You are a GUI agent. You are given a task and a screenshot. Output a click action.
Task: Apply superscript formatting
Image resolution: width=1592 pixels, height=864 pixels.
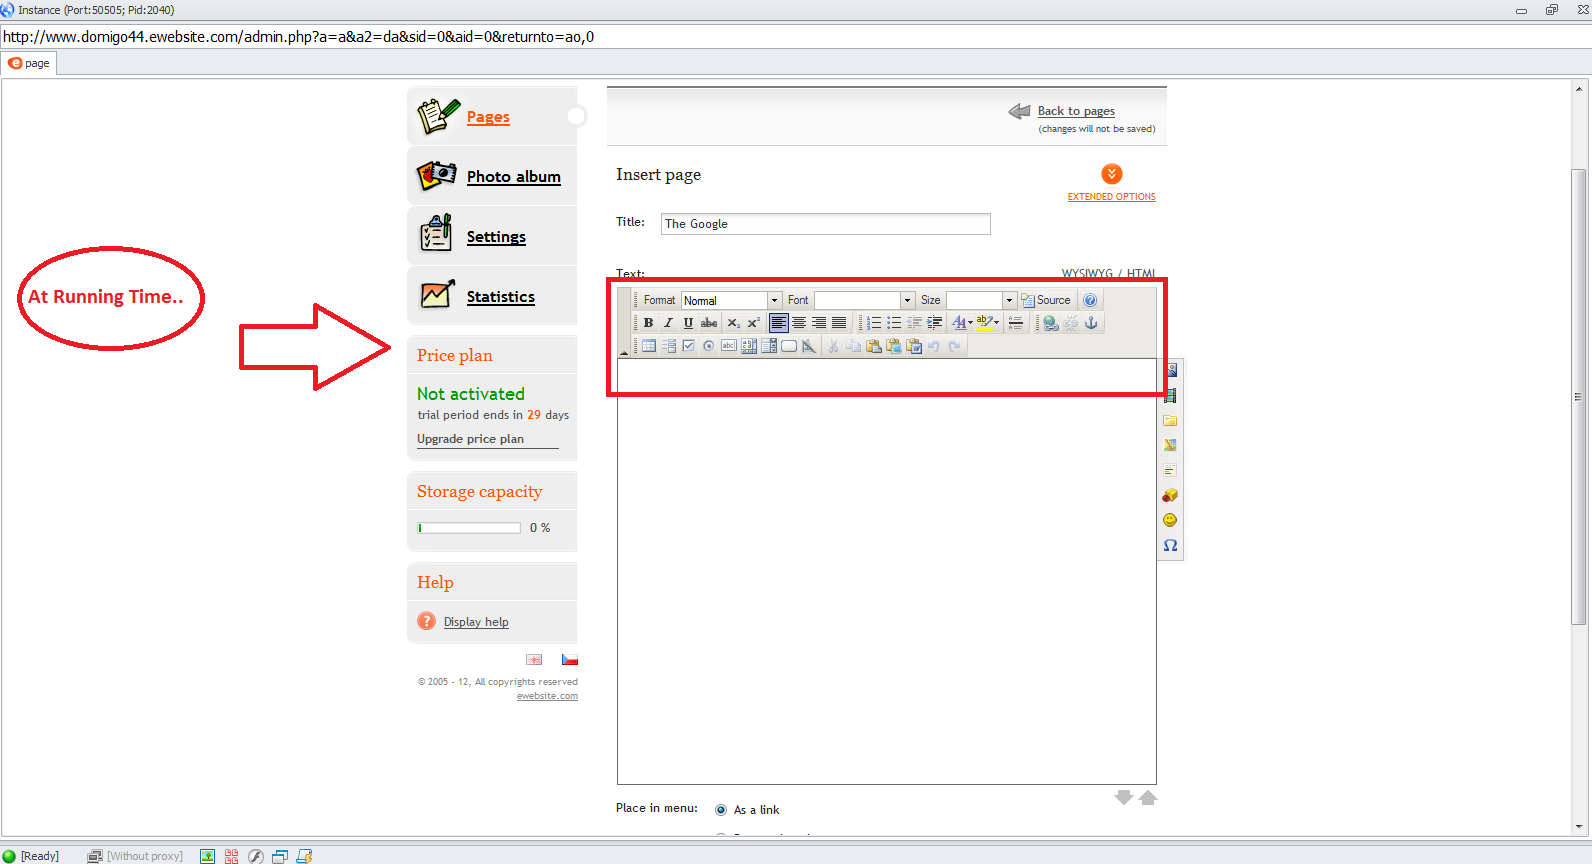click(753, 323)
